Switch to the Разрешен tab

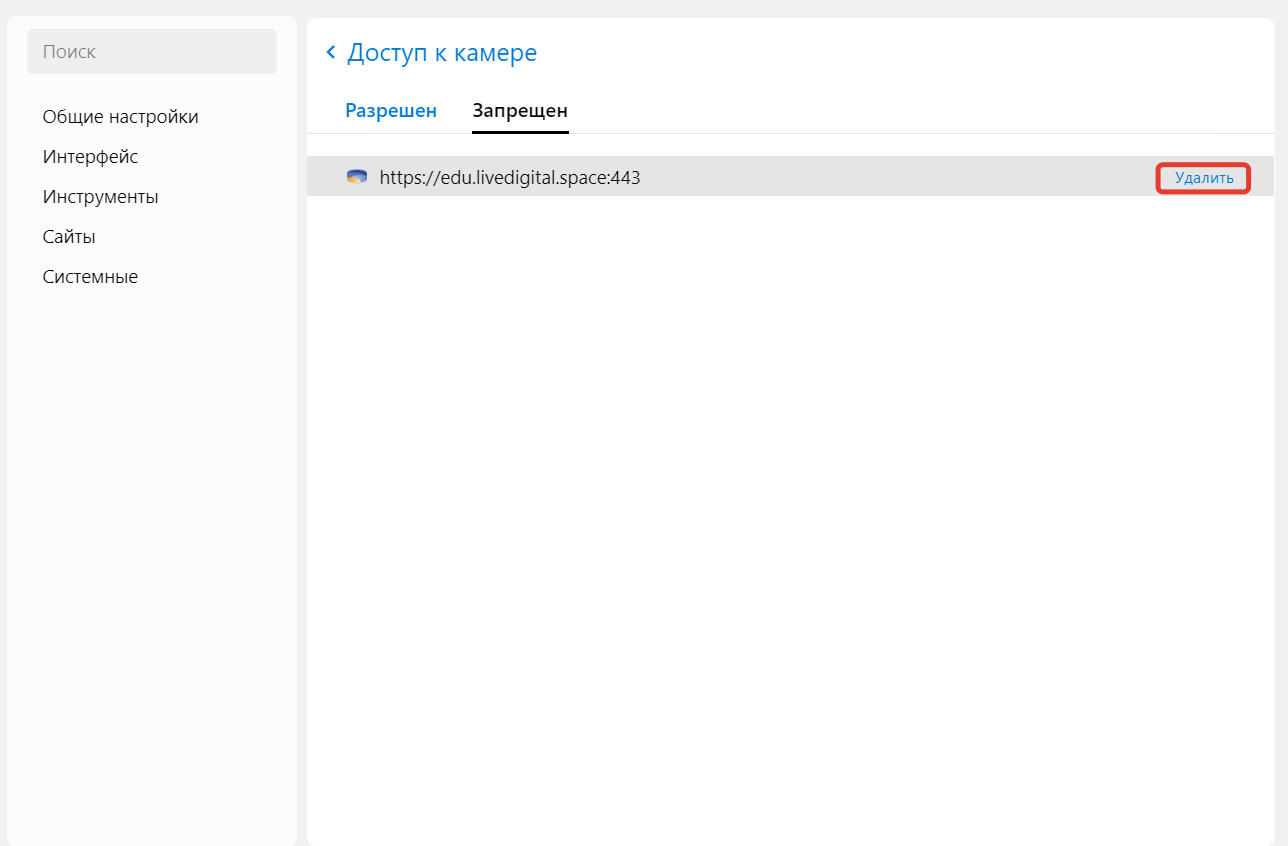pos(391,111)
